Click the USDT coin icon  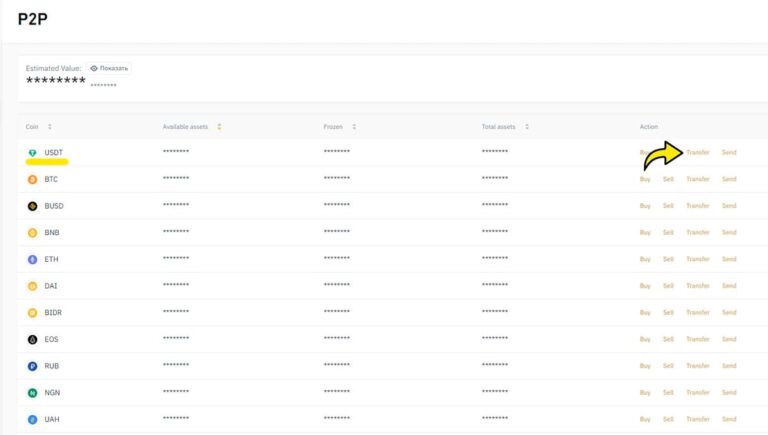coord(32,153)
